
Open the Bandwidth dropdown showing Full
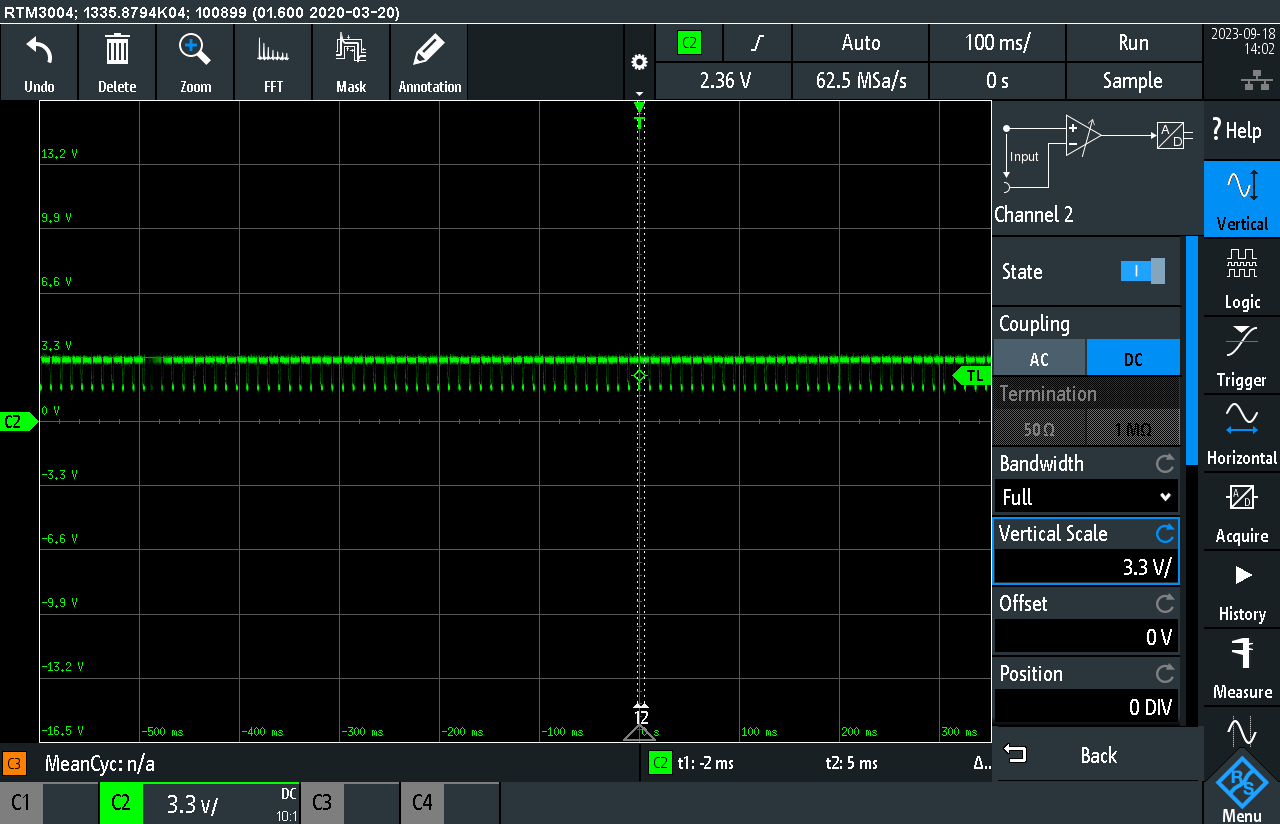pos(1086,497)
